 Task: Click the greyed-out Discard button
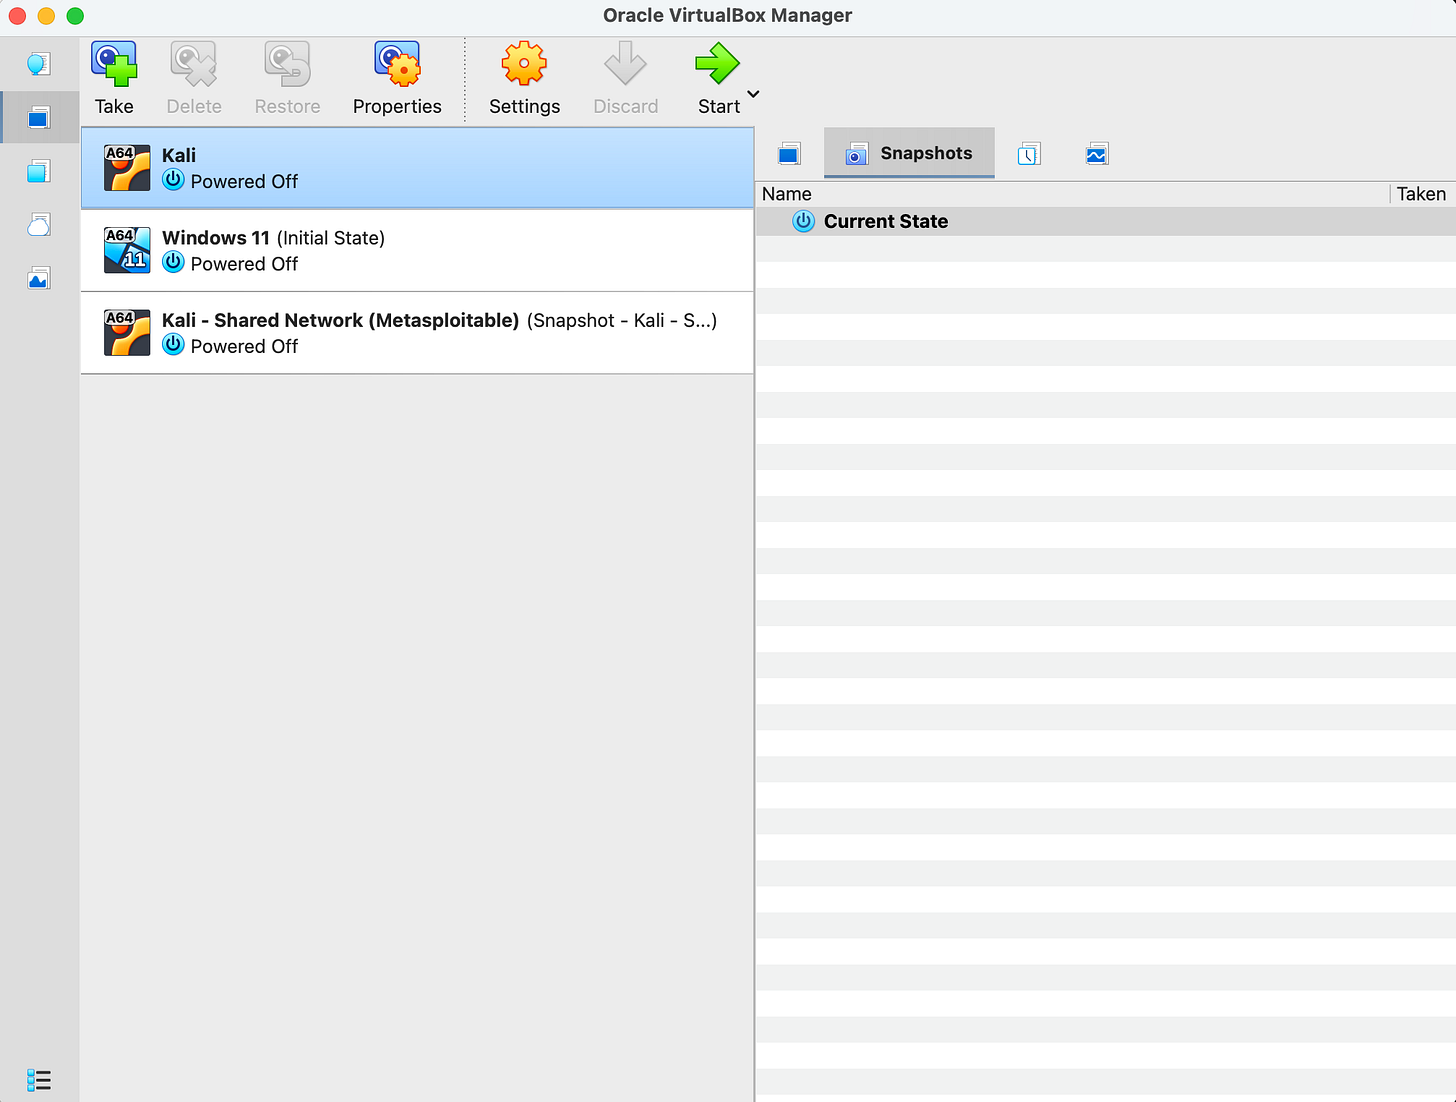[626, 79]
